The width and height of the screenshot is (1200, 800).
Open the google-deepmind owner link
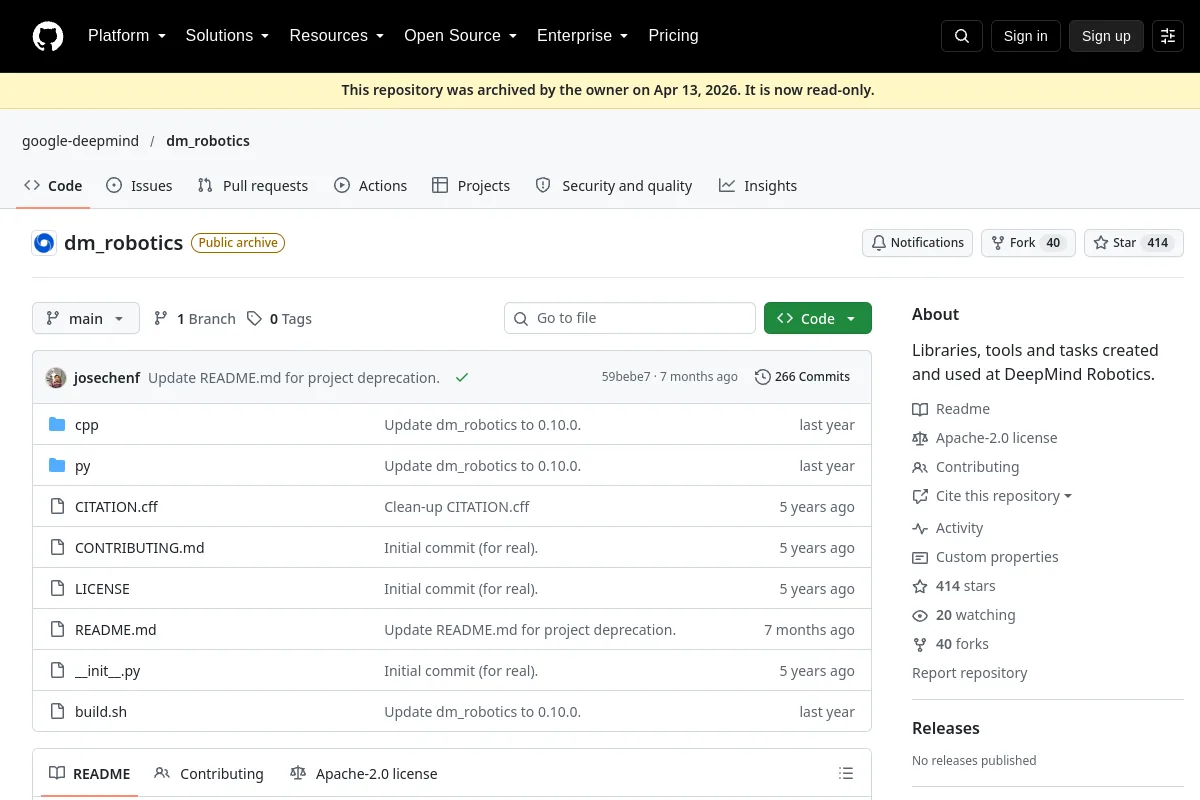(x=81, y=141)
